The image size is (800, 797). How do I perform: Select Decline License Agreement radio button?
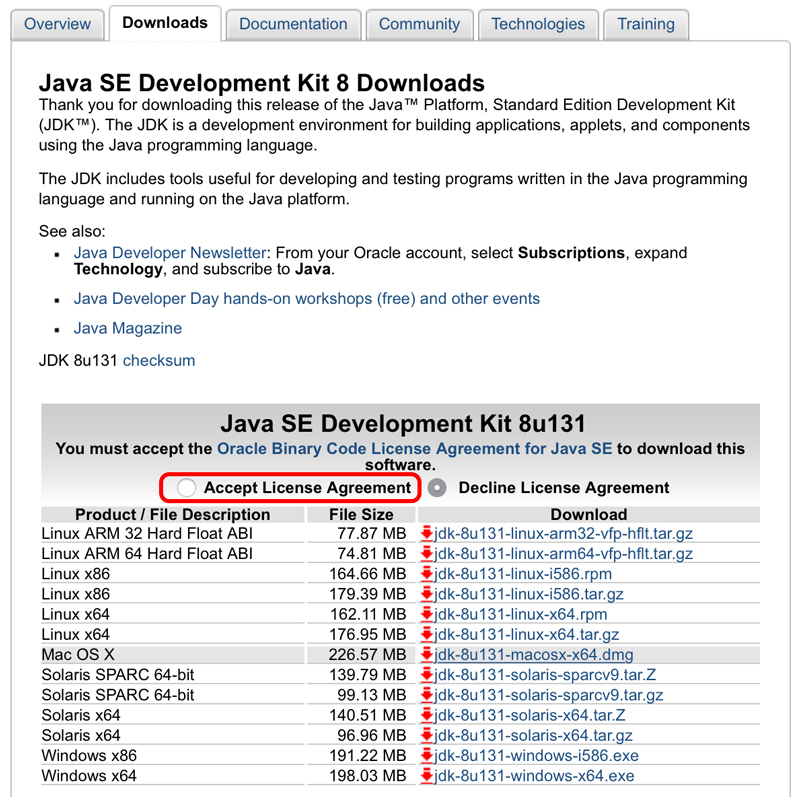437,488
